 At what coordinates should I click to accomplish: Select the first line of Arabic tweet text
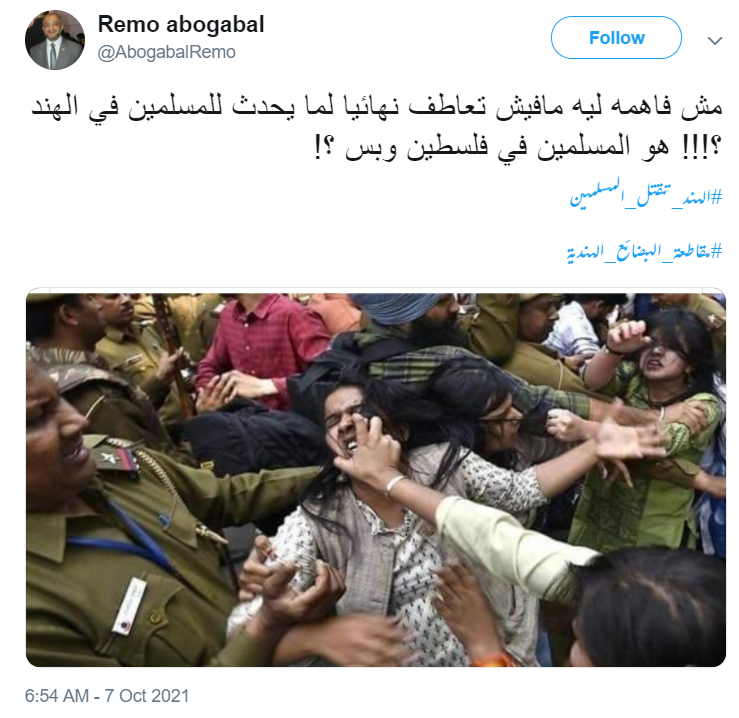point(377,107)
